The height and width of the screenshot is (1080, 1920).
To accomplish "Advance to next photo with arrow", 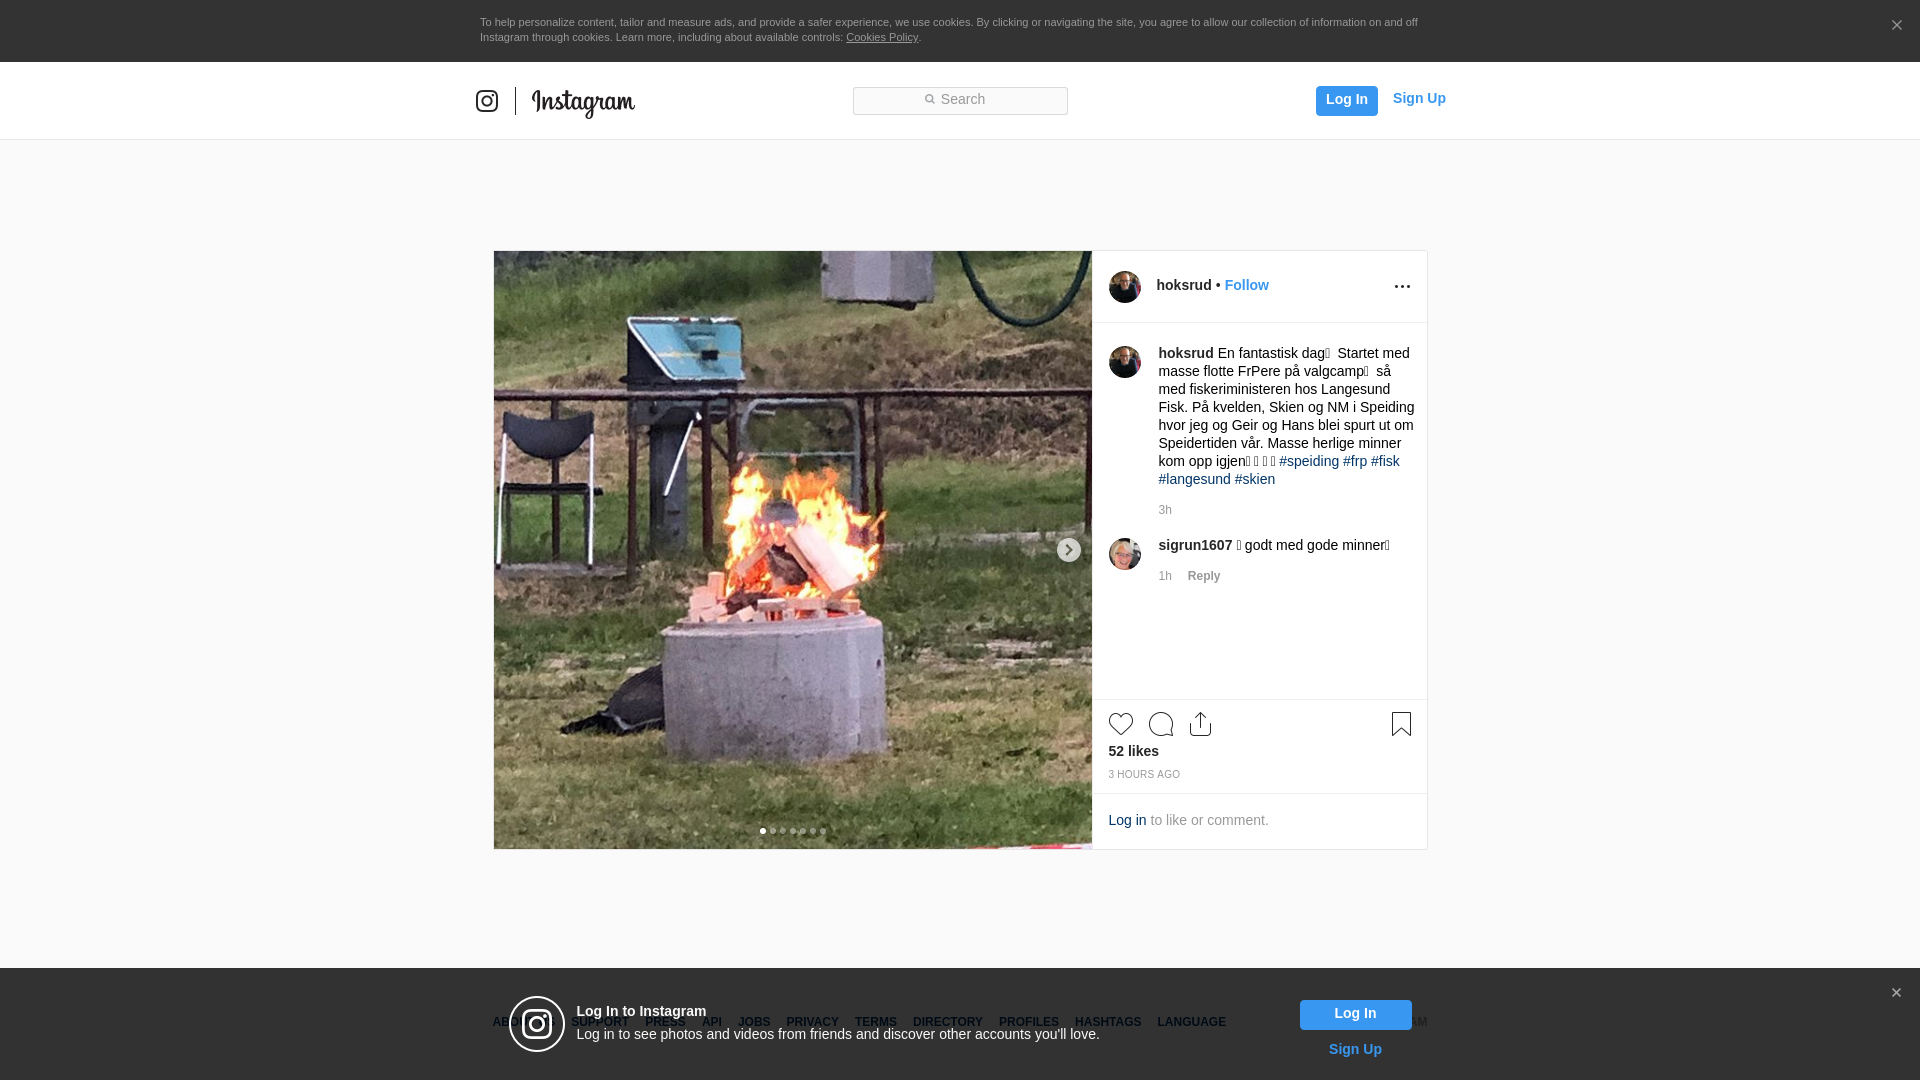I will point(1069,550).
